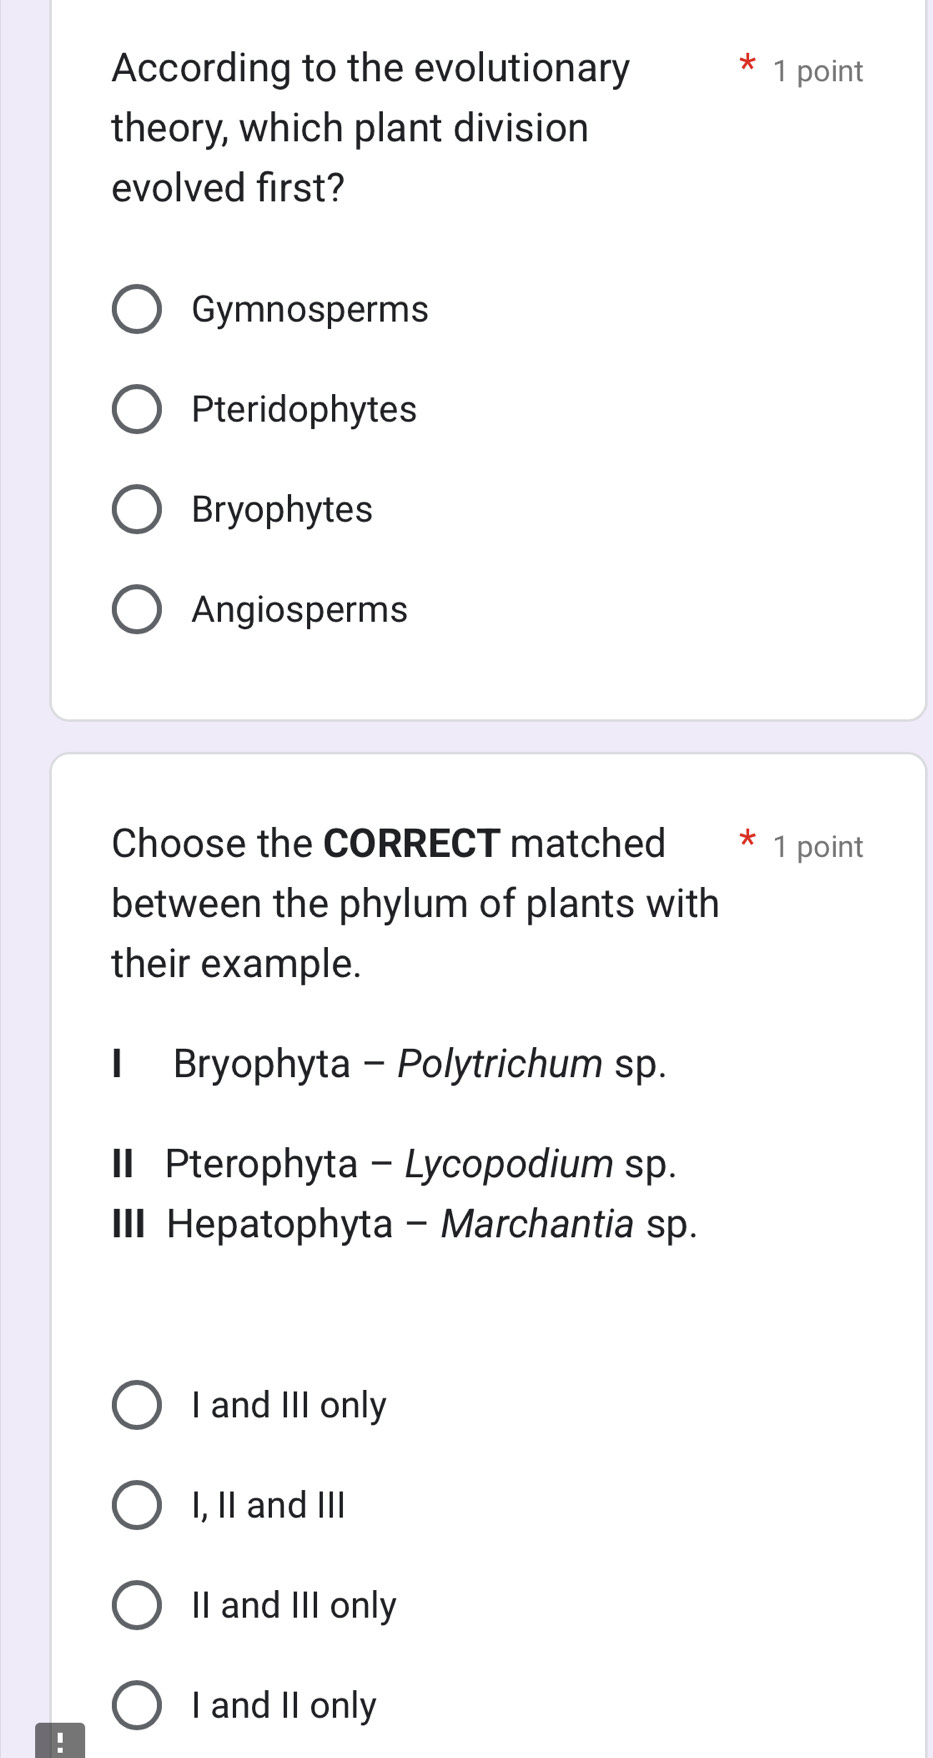Click the 'Hepatophyta – Marchantia sp.' statement
This screenshot has height=1758, width=933.
431,1223
